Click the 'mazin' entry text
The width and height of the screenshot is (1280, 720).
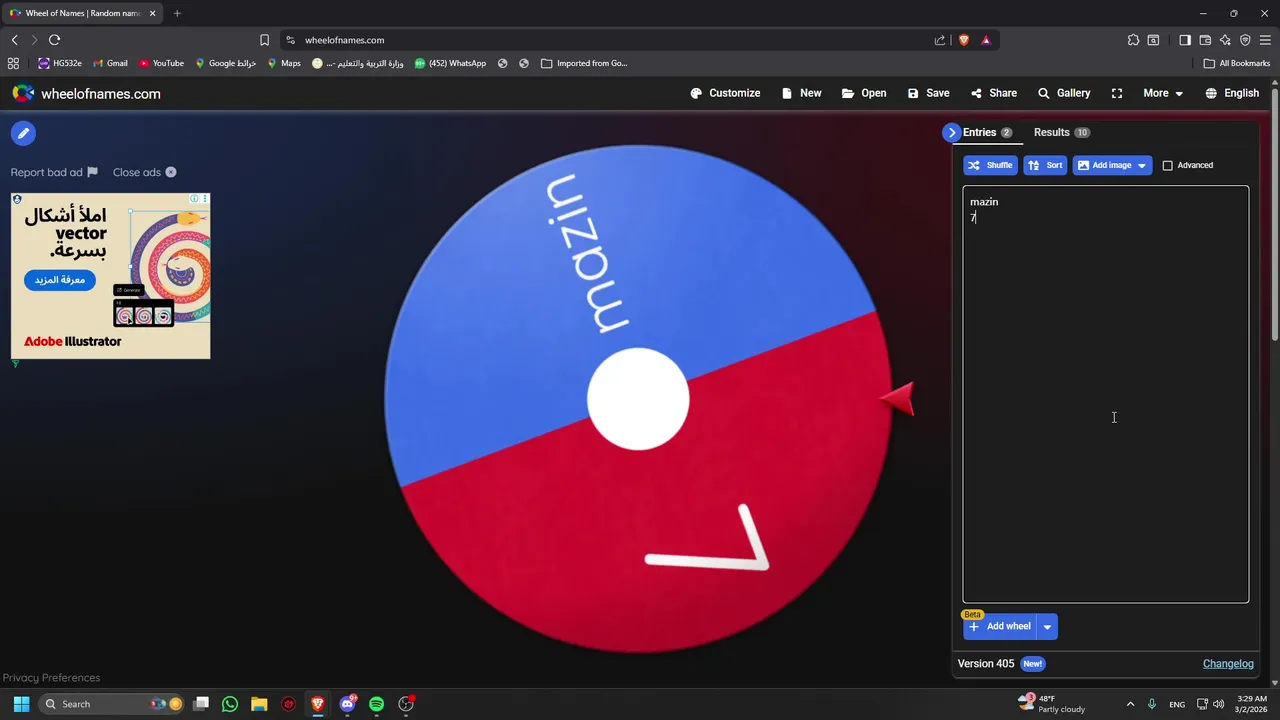tap(984, 202)
